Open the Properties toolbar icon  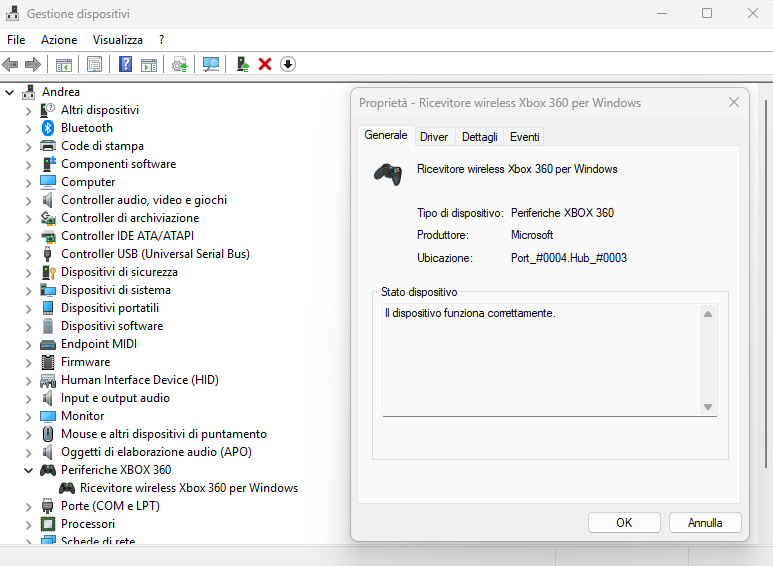click(94, 64)
